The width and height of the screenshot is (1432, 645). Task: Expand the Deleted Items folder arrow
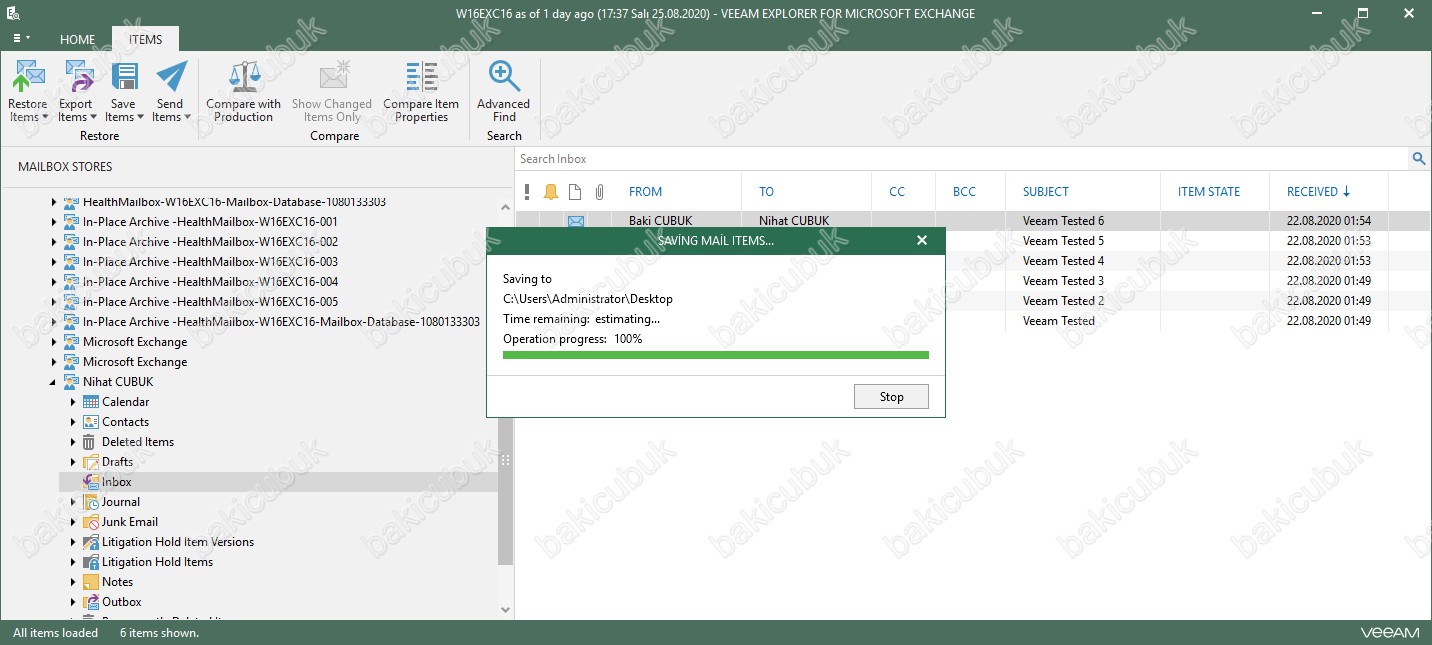73,442
